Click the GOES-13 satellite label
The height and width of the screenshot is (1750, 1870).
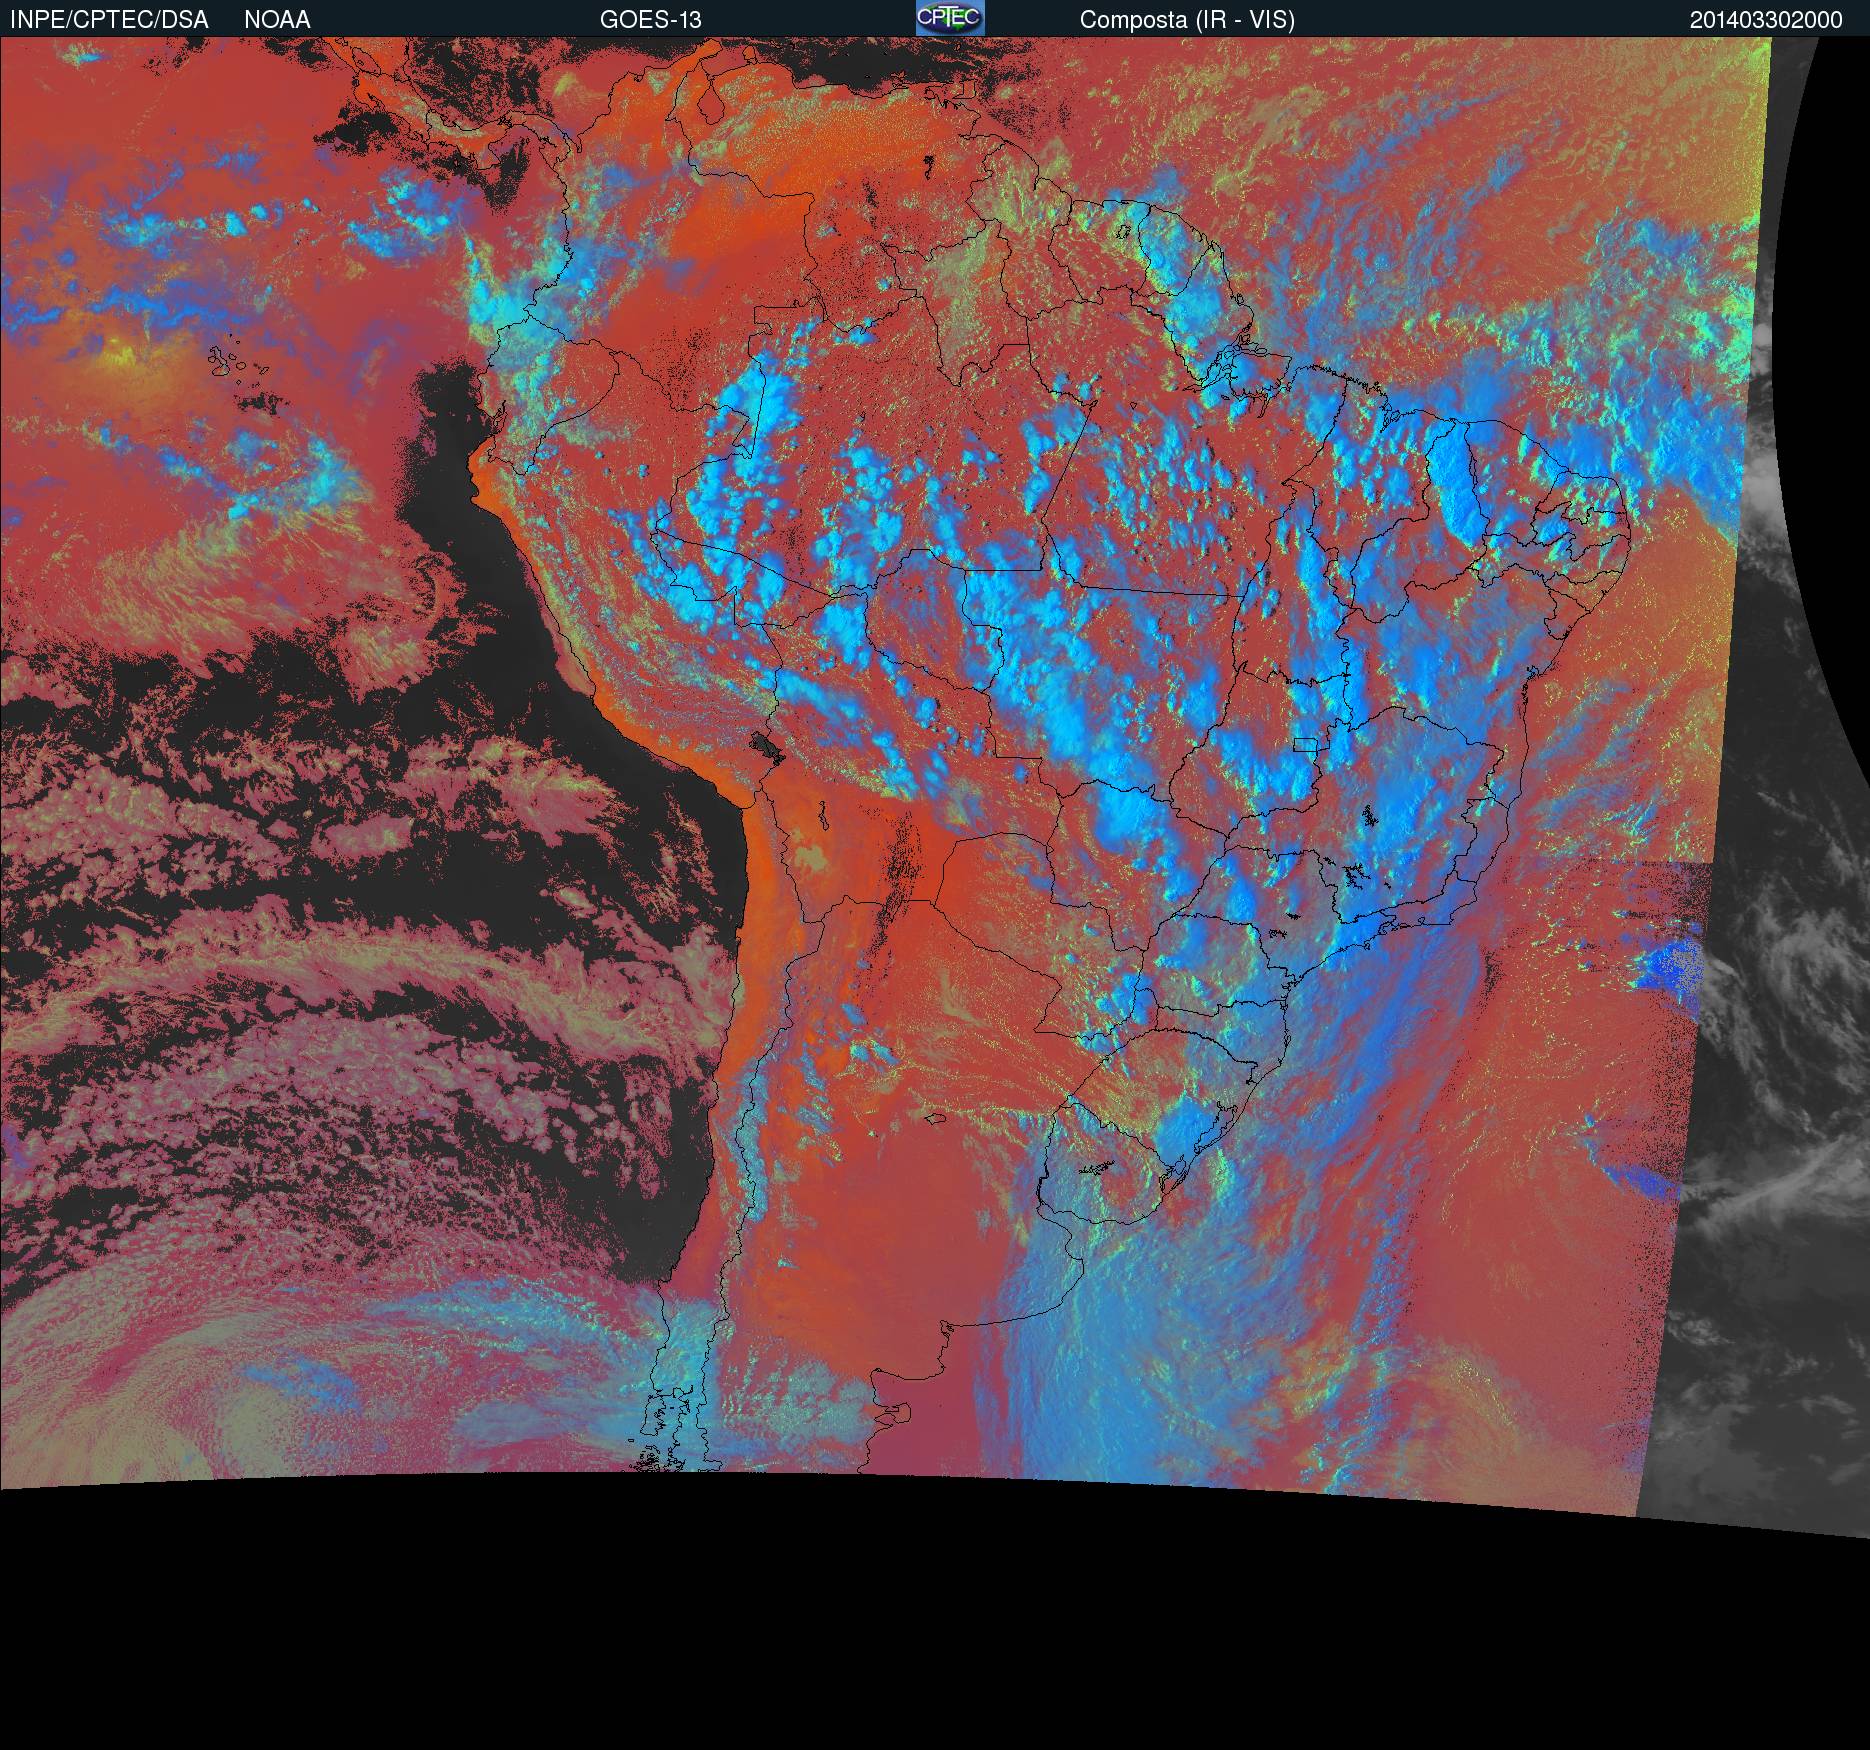651,20
